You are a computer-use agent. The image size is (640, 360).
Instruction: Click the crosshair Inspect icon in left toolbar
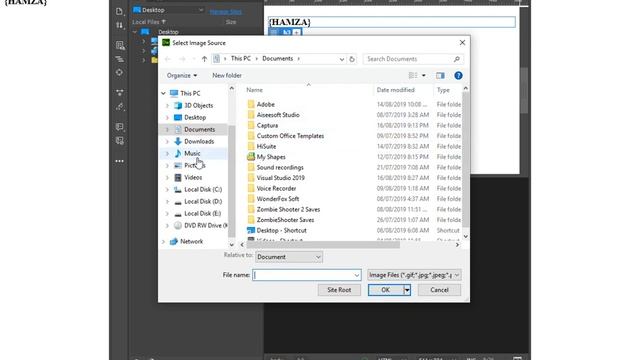[x=119, y=72]
